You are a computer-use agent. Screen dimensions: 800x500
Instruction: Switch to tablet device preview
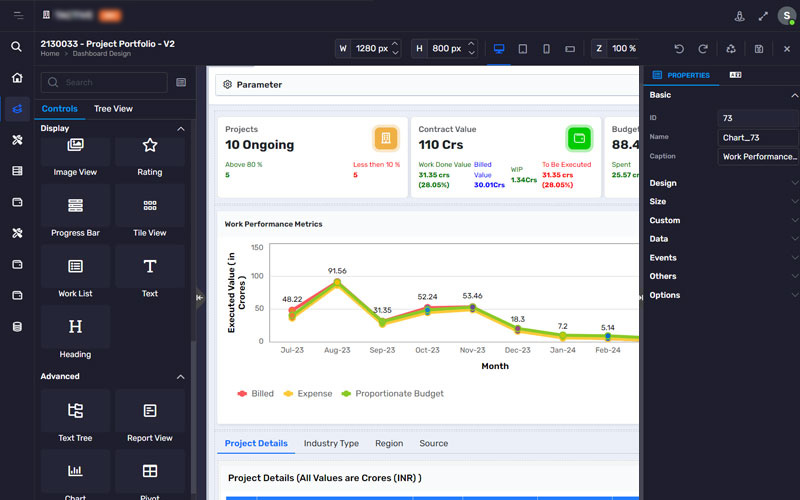[x=522, y=48]
